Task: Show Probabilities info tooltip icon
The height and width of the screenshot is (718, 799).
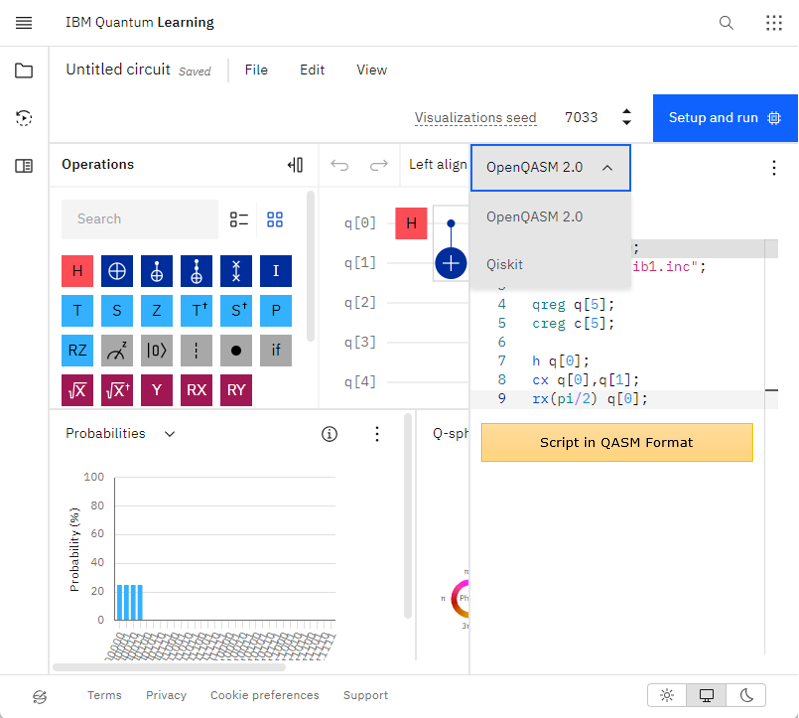Action: click(329, 434)
